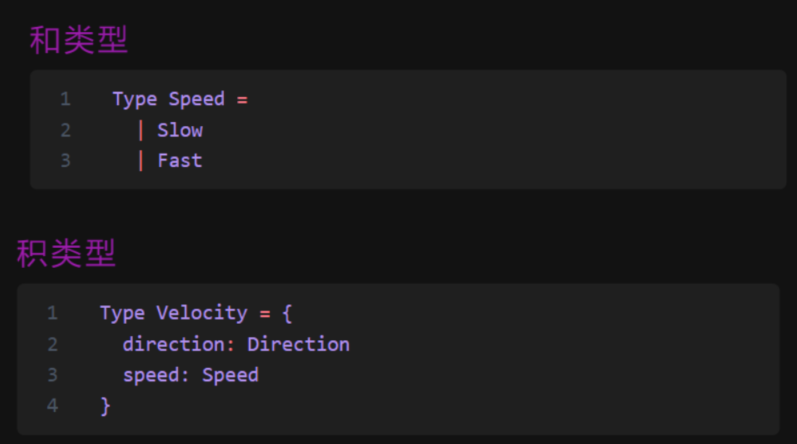
Task: Click the 'Velocity' type name
Action: (202, 313)
